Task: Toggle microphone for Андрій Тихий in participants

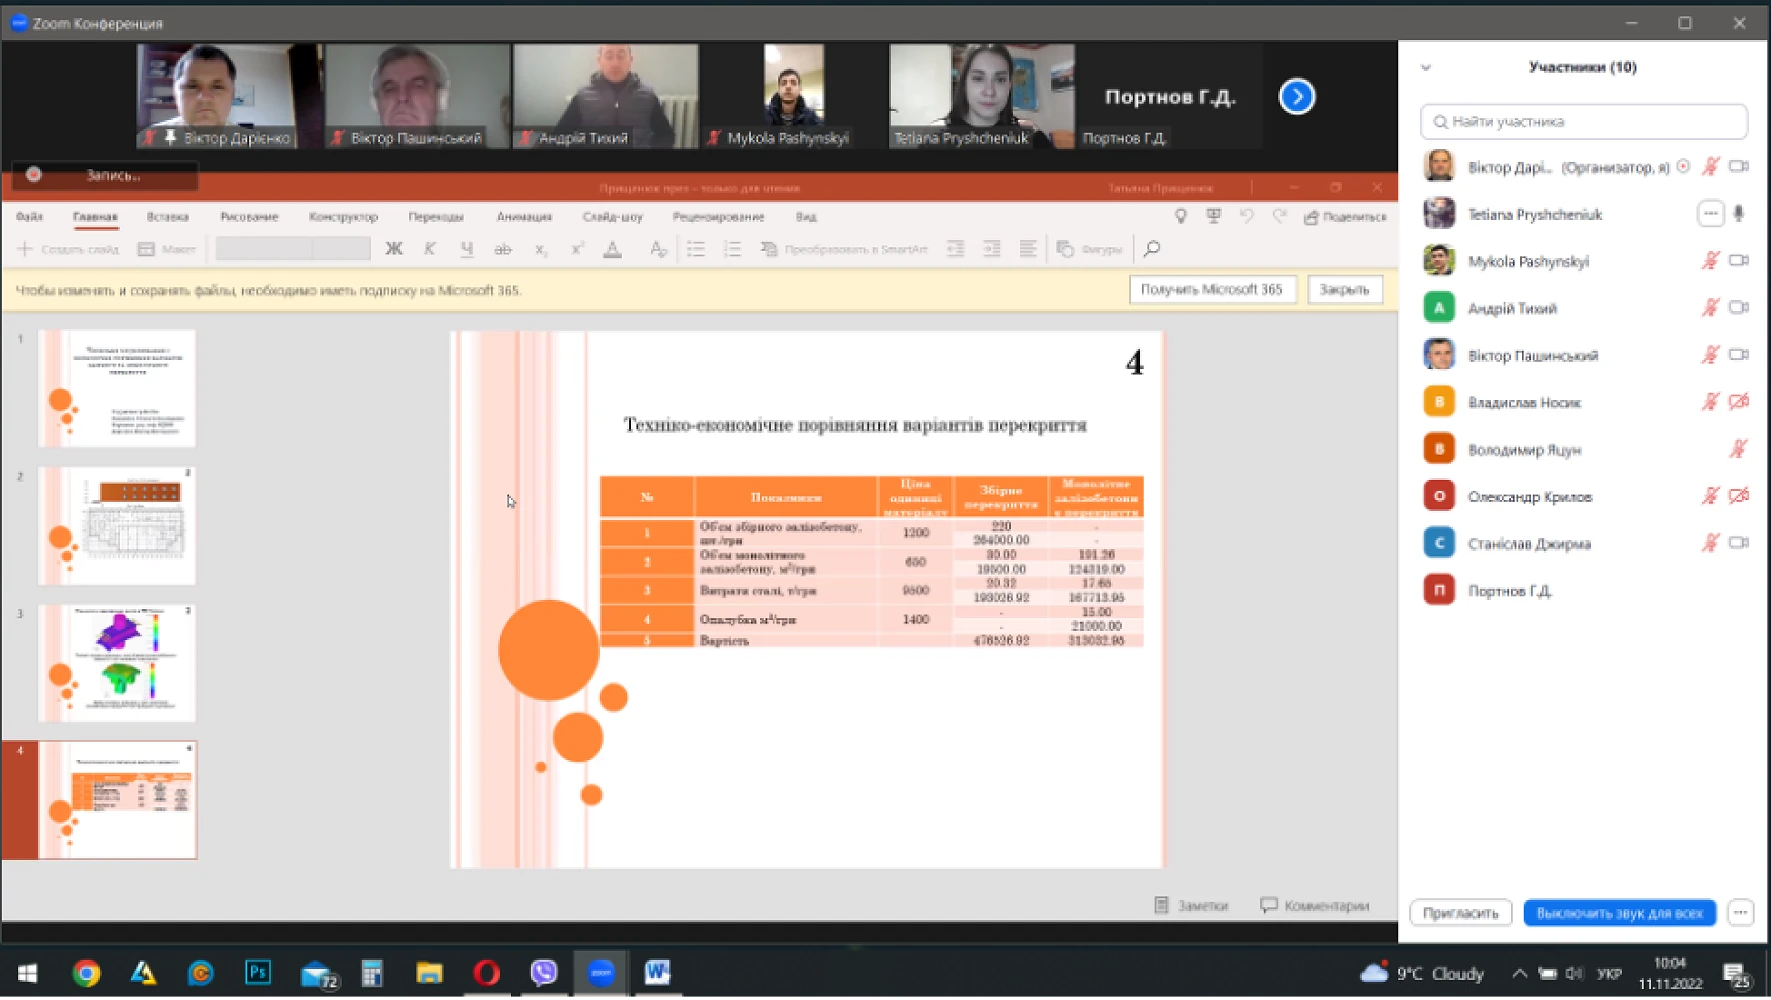Action: click(x=1711, y=308)
